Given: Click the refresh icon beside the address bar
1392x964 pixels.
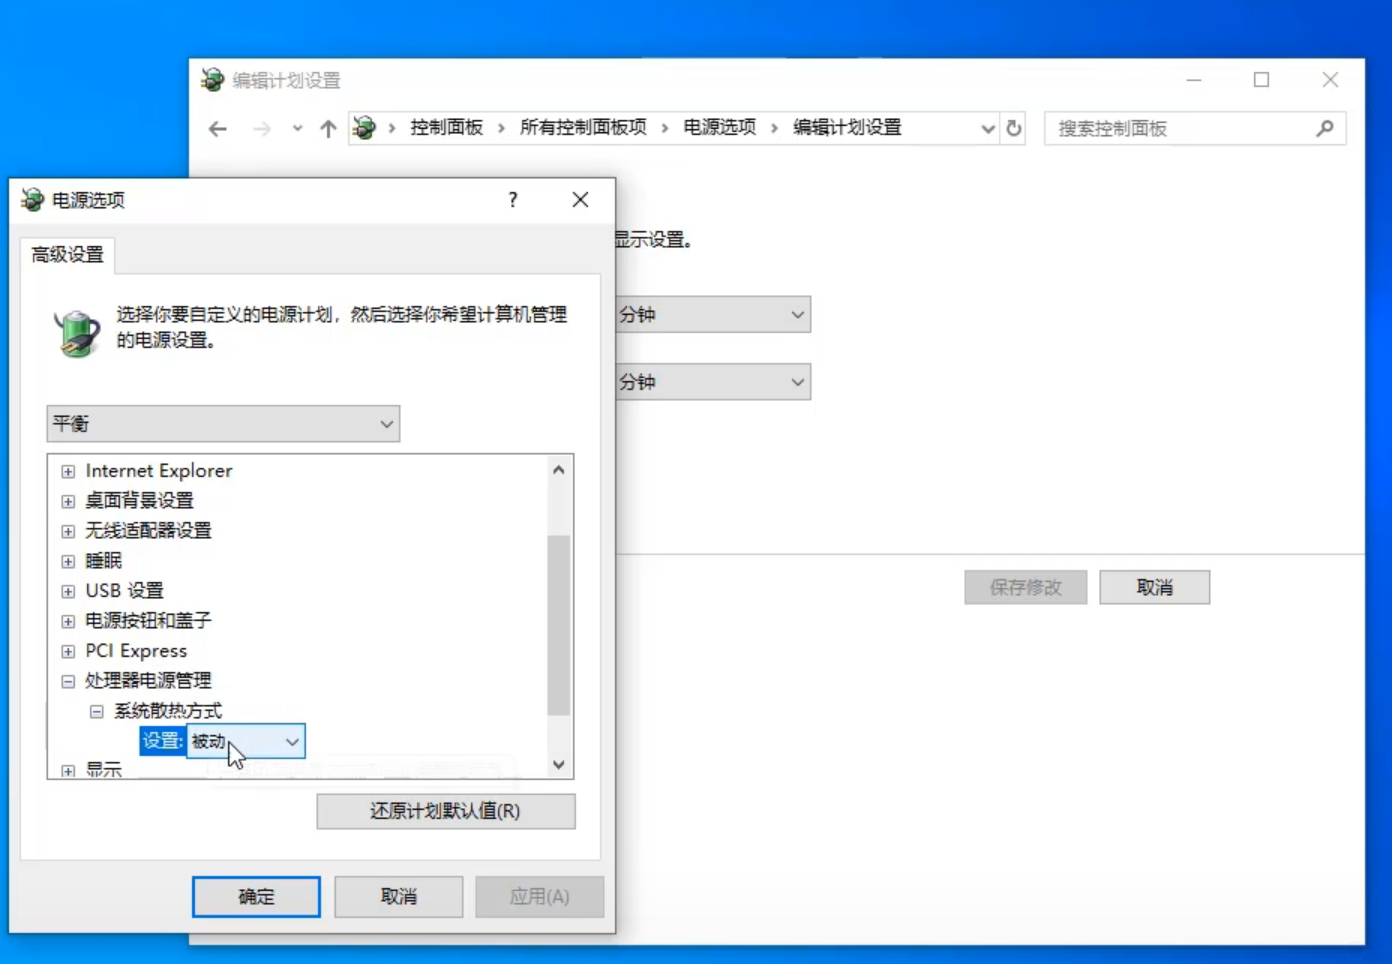Looking at the screenshot, I should click(1014, 128).
